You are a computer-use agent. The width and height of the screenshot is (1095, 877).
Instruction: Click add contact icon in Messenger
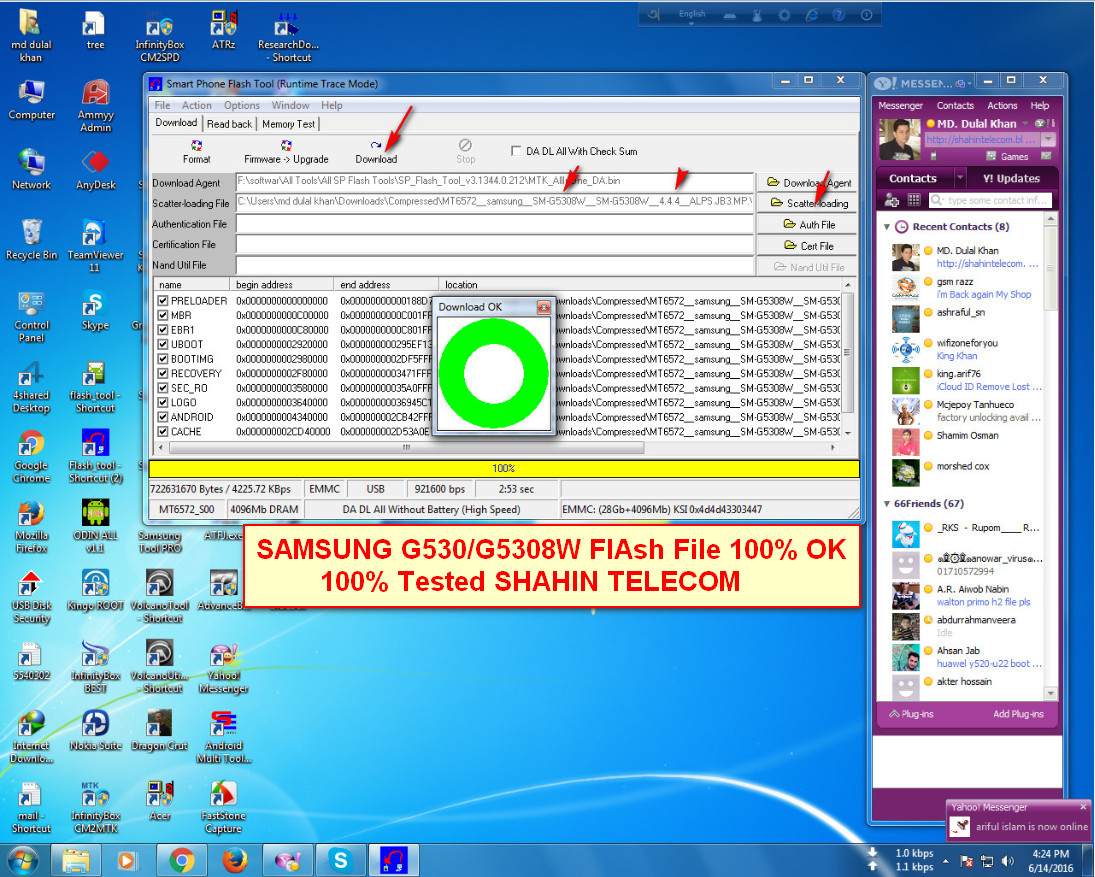pos(892,200)
